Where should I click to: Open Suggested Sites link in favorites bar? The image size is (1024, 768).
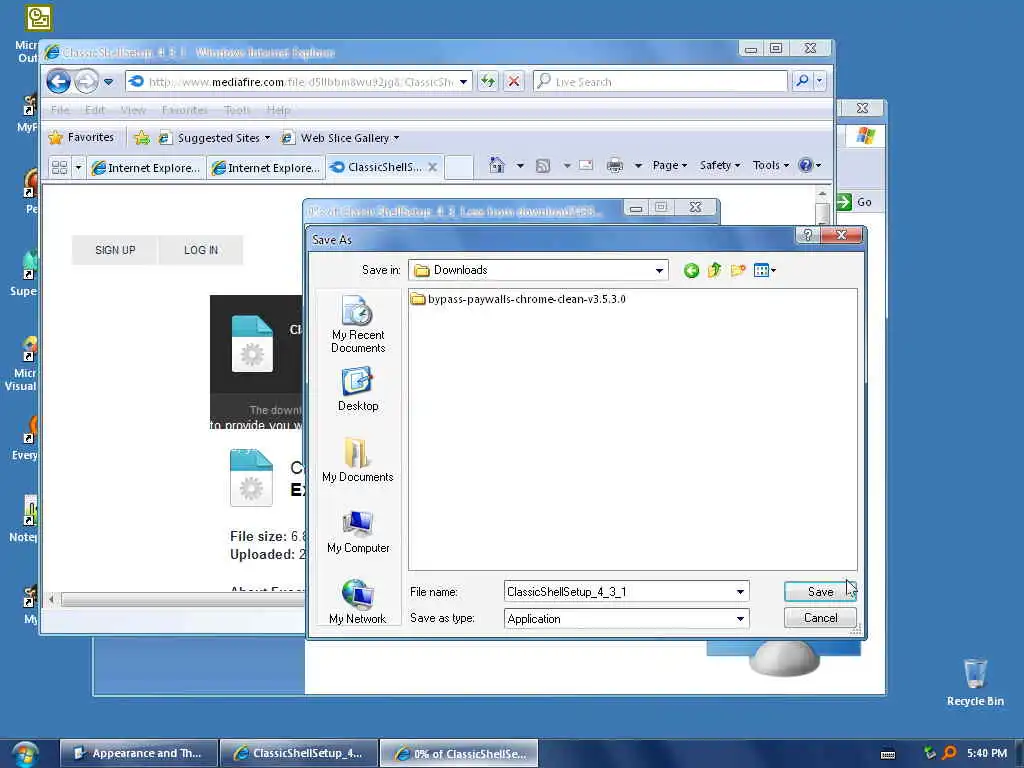(214, 138)
